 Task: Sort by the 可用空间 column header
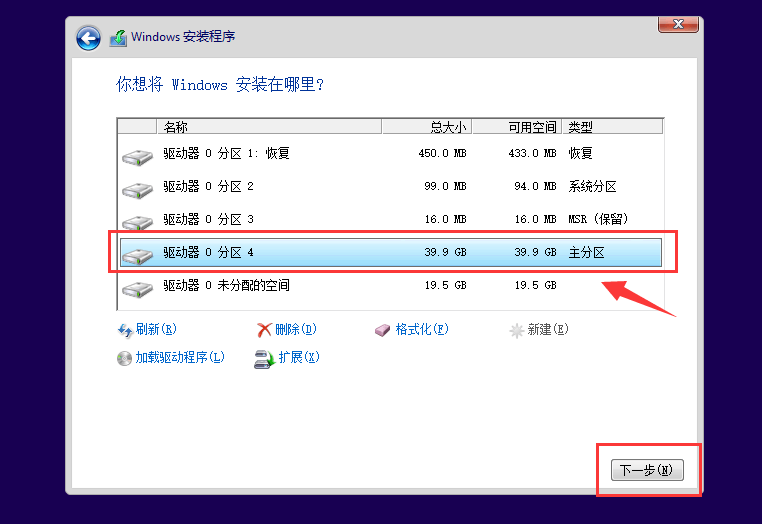pos(517,127)
